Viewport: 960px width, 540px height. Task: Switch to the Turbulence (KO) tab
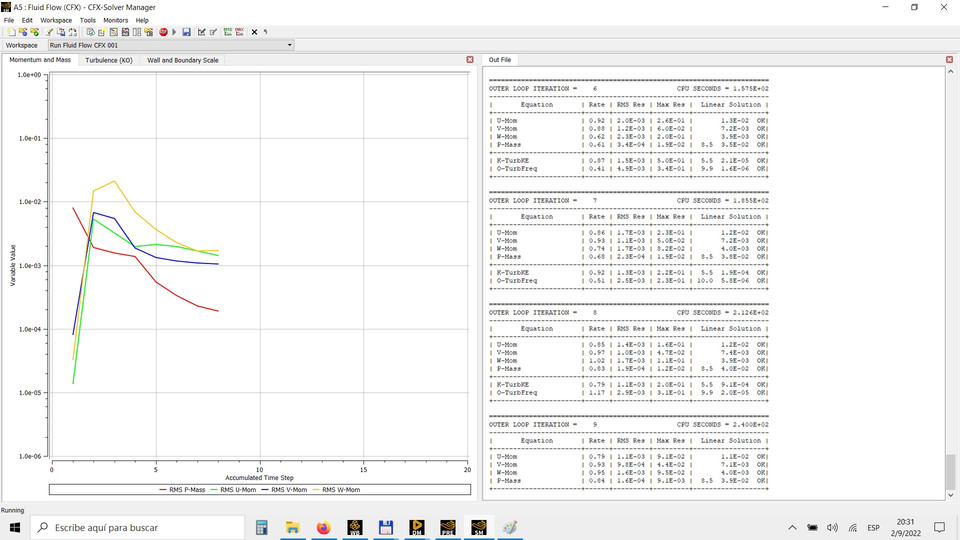point(109,60)
